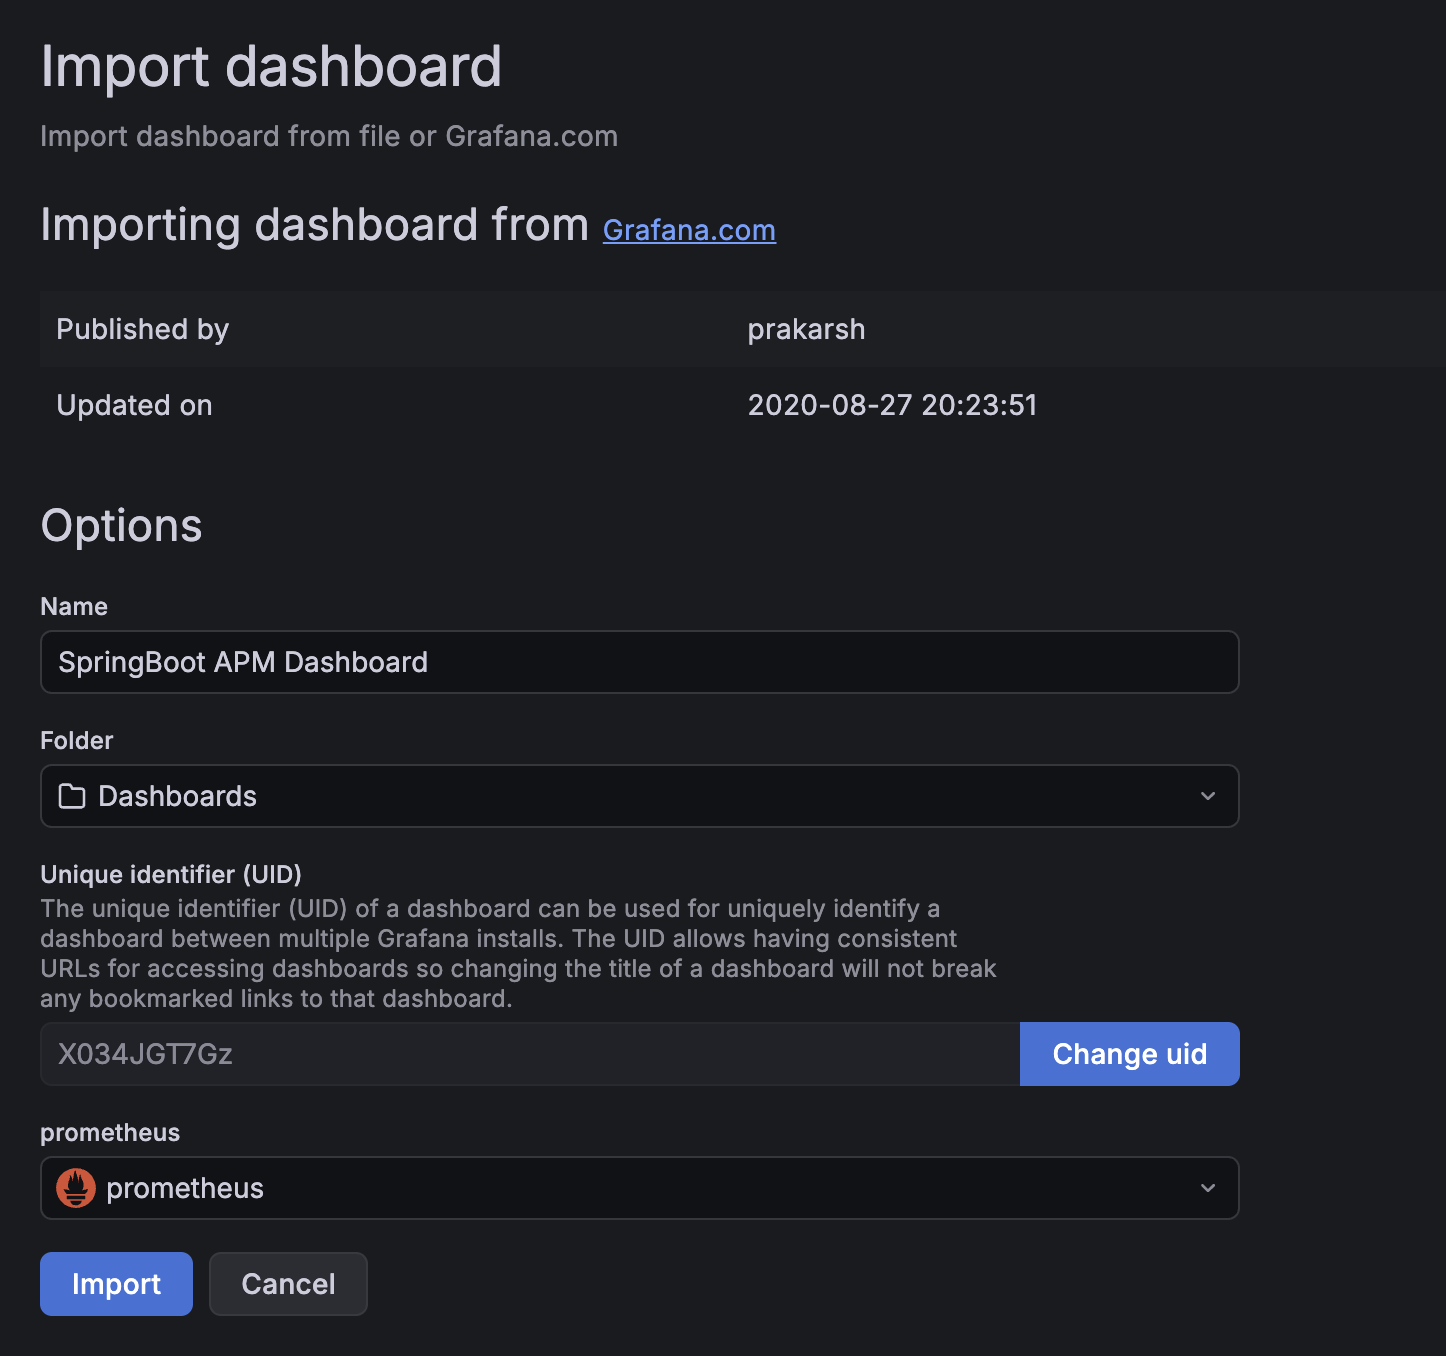Image resolution: width=1446 pixels, height=1356 pixels.
Task: Click the Import dashboard page title
Action: pyautogui.click(x=271, y=67)
